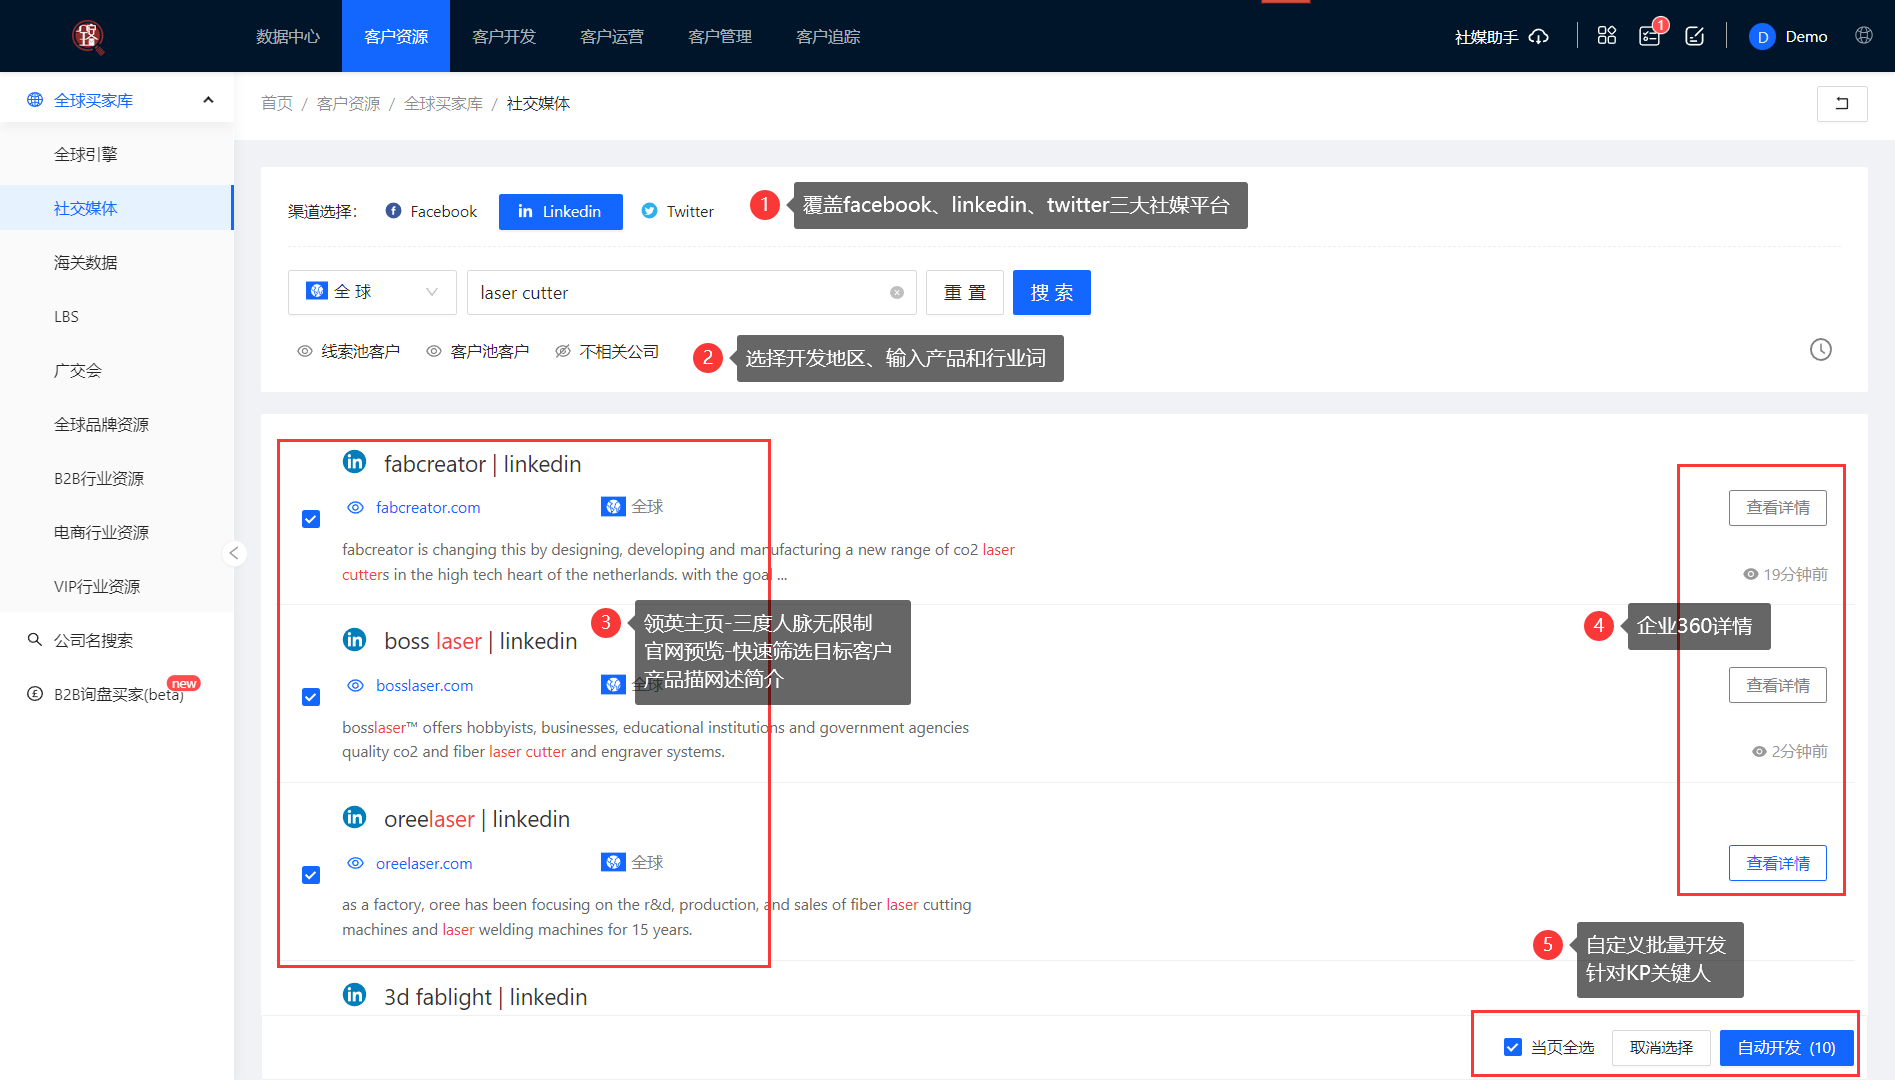Open the fabcreator.com link

(x=428, y=507)
